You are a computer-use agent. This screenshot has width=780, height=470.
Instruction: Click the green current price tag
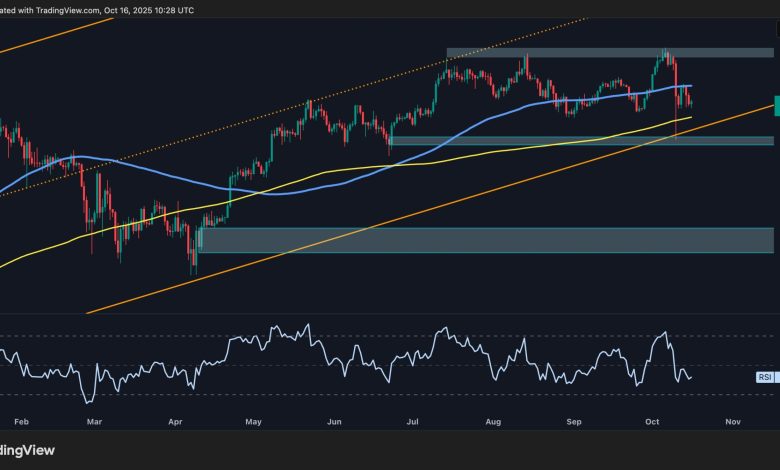tap(776, 106)
